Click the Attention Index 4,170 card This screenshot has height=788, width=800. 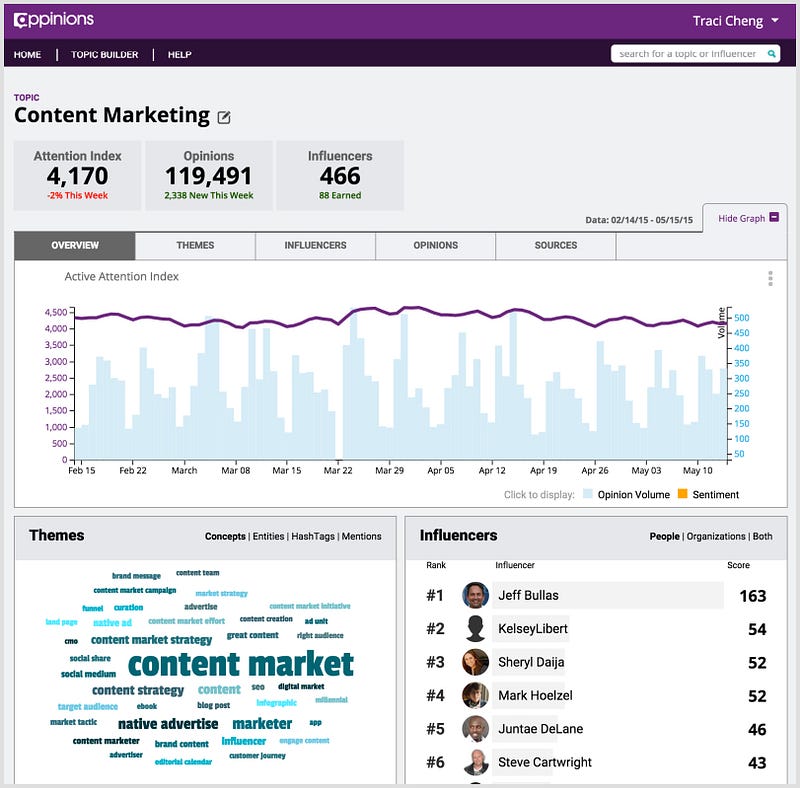(78, 176)
